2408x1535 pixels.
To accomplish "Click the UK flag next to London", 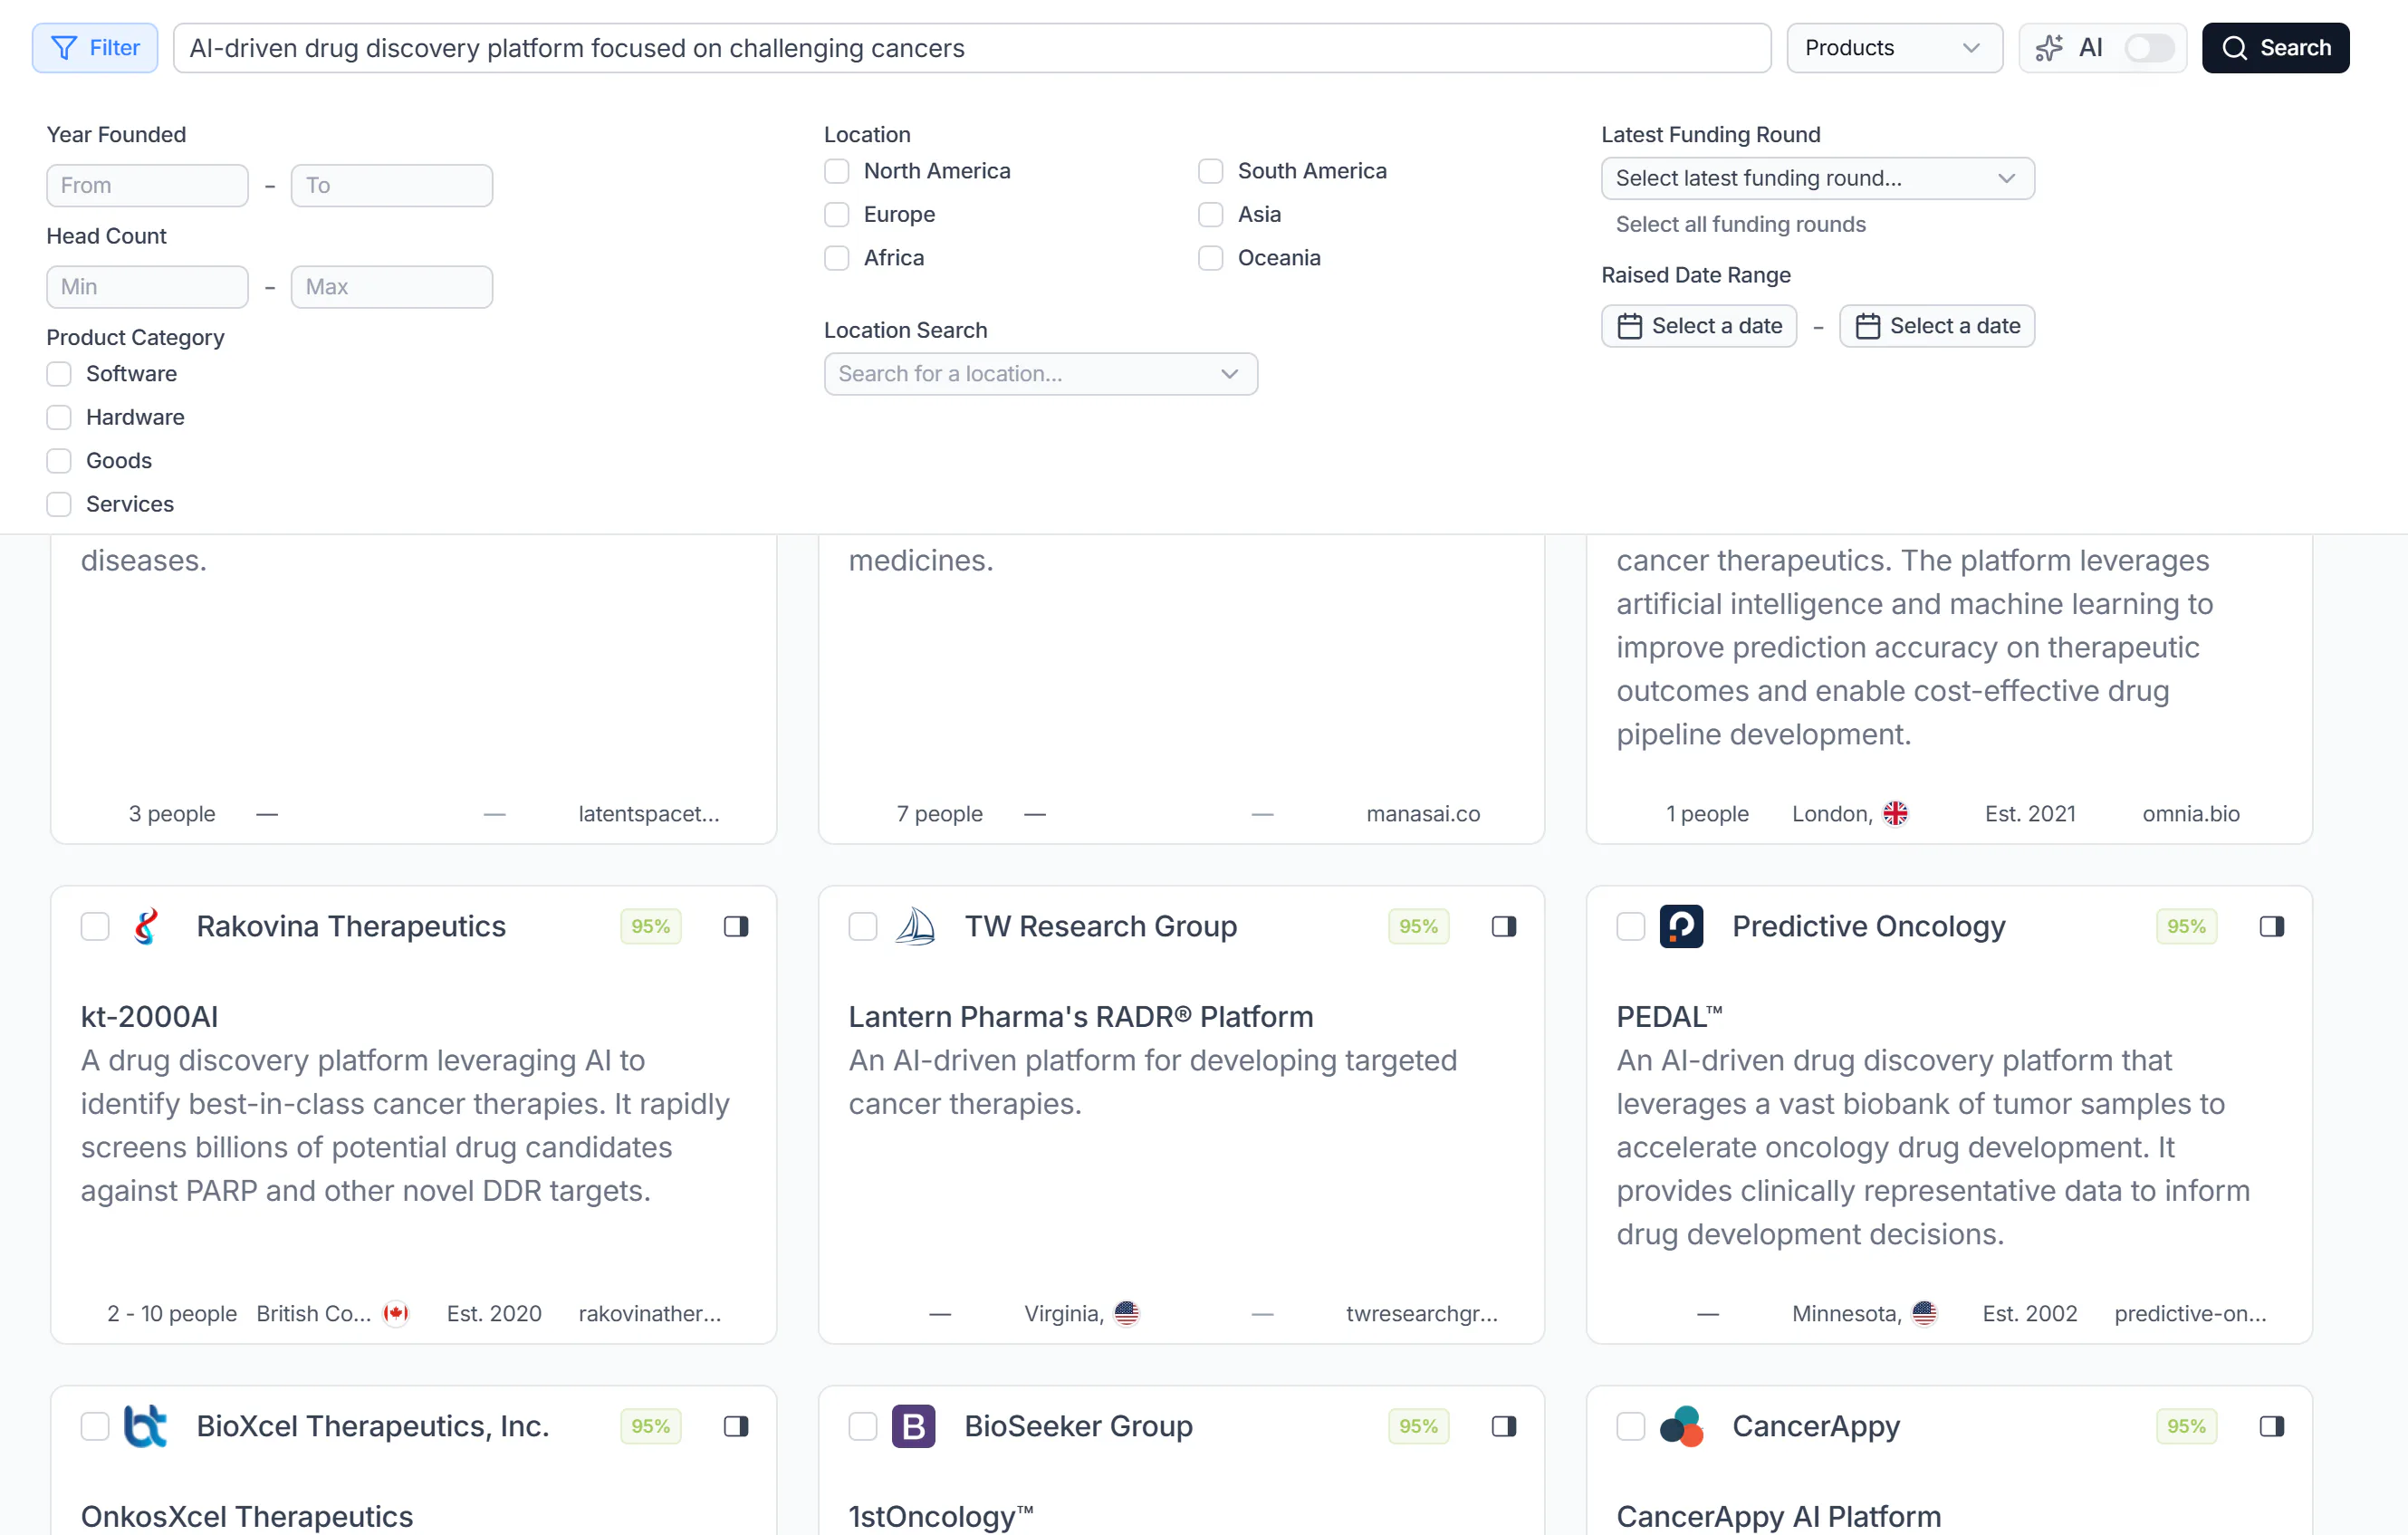I will click(1895, 814).
